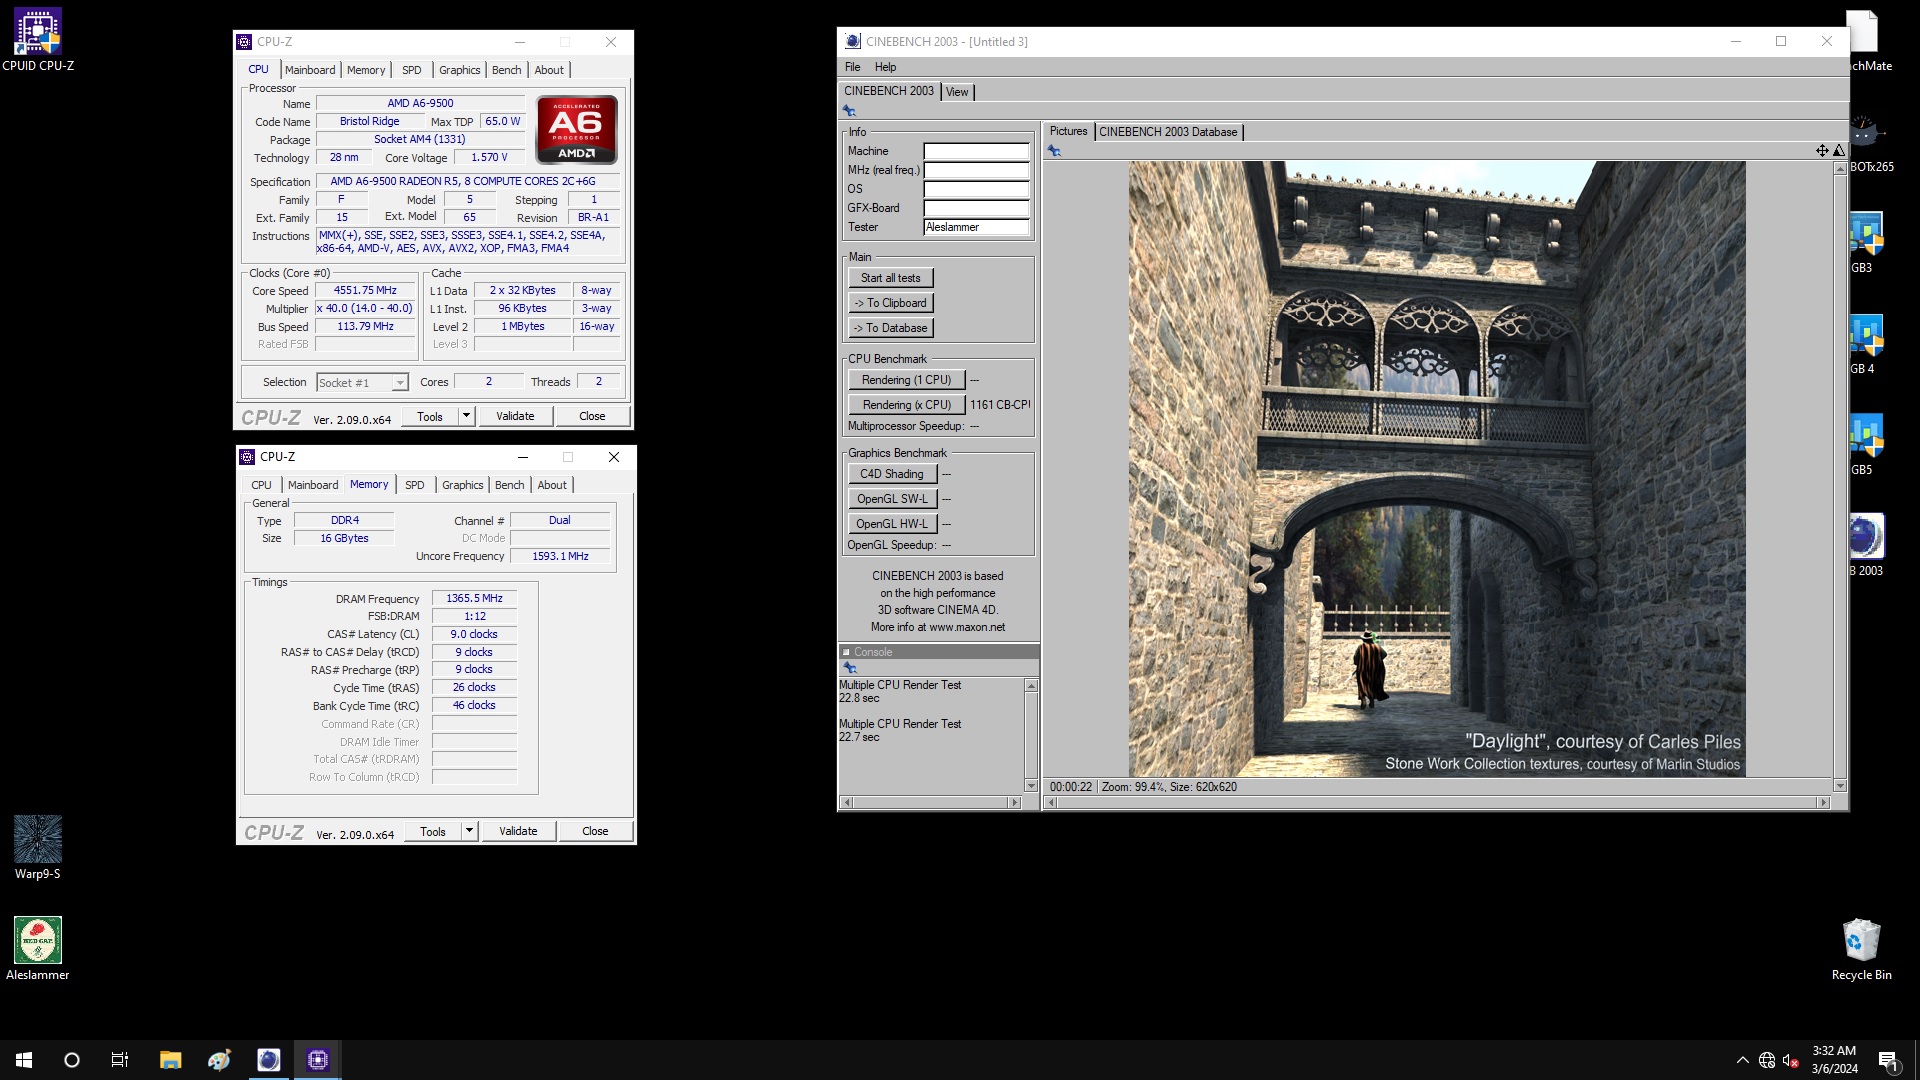Screen dimensions: 1920x1080
Task: Click the pin icon under CINEBENCH 2003 tab
Action: pyautogui.click(x=849, y=111)
